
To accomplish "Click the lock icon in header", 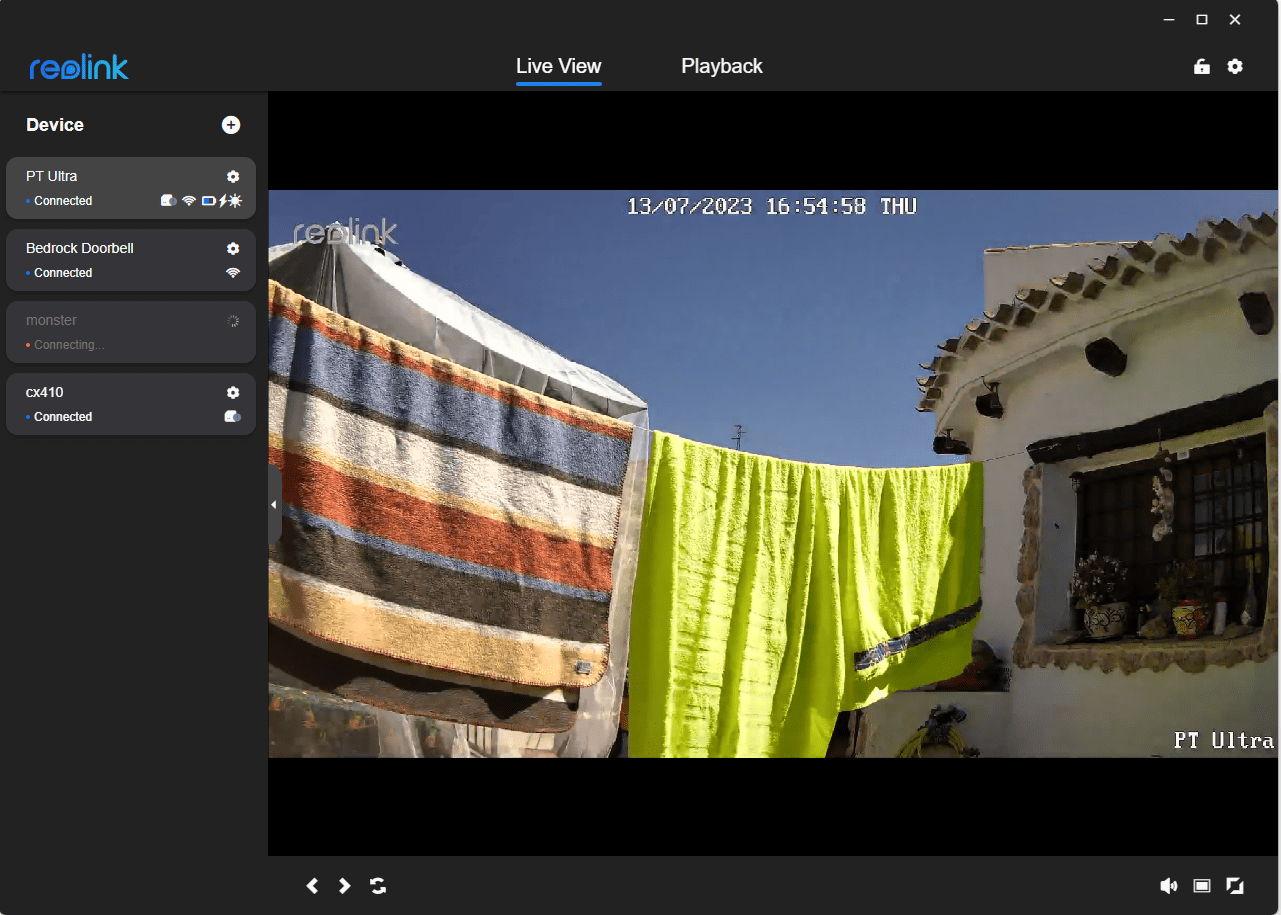I will (x=1201, y=67).
